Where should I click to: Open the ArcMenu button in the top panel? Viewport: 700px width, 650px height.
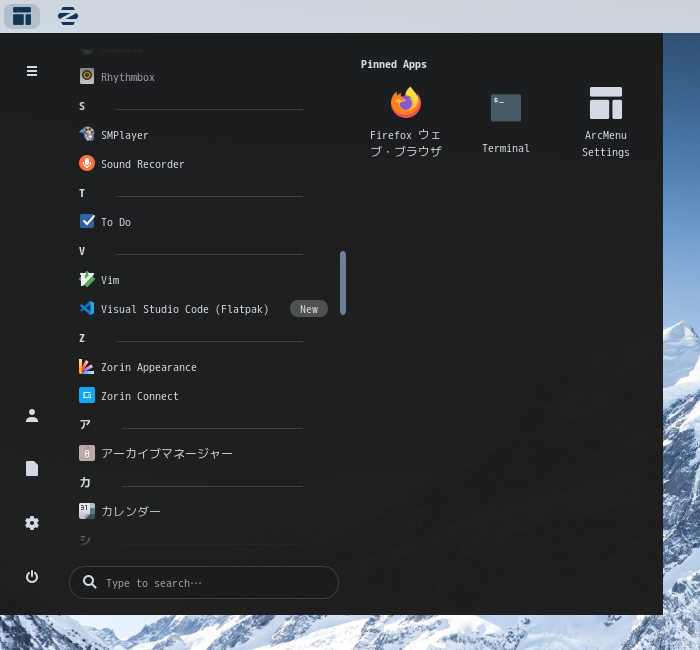click(x=22, y=16)
